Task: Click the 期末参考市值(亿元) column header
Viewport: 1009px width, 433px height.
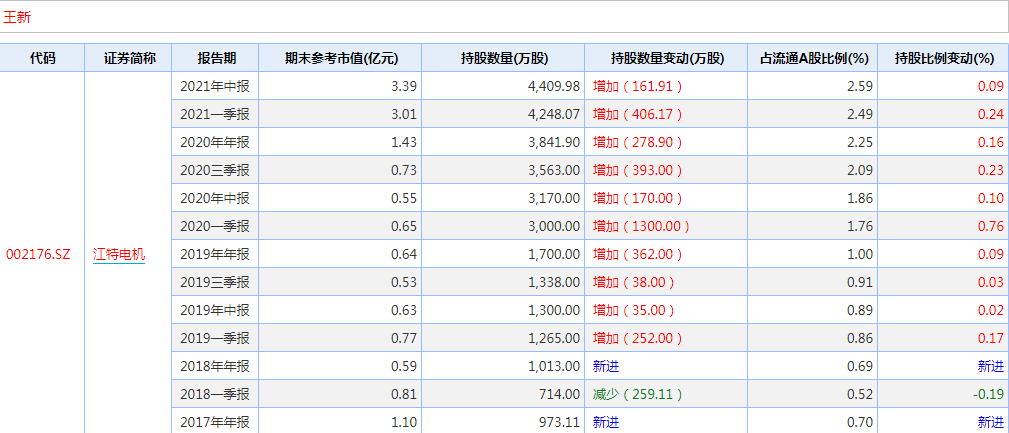Action: click(x=340, y=58)
